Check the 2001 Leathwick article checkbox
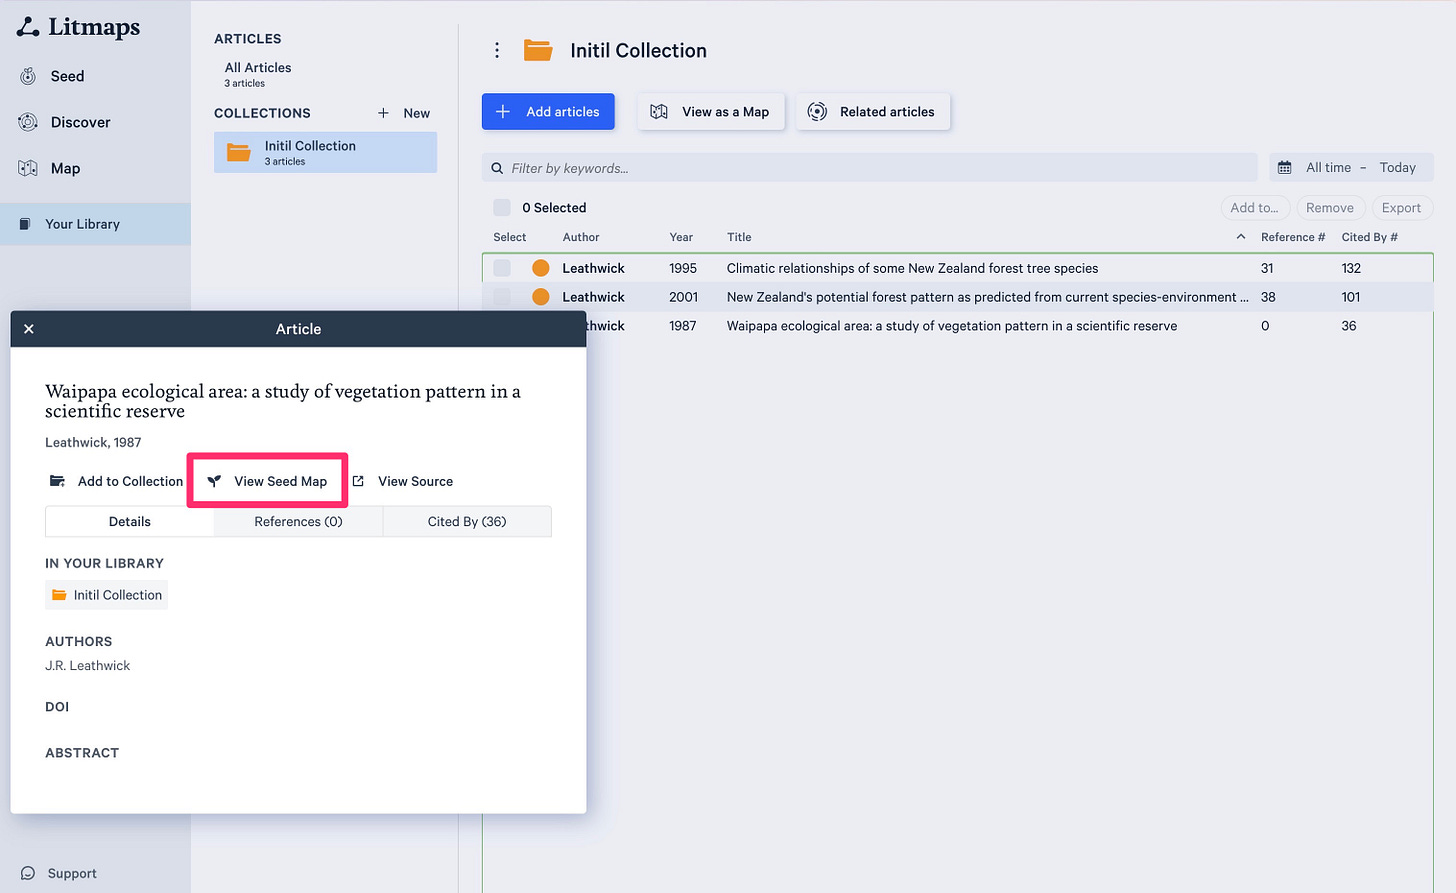Image resolution: width=1456 pixels, height=893 pixels. tap(502, 297)
